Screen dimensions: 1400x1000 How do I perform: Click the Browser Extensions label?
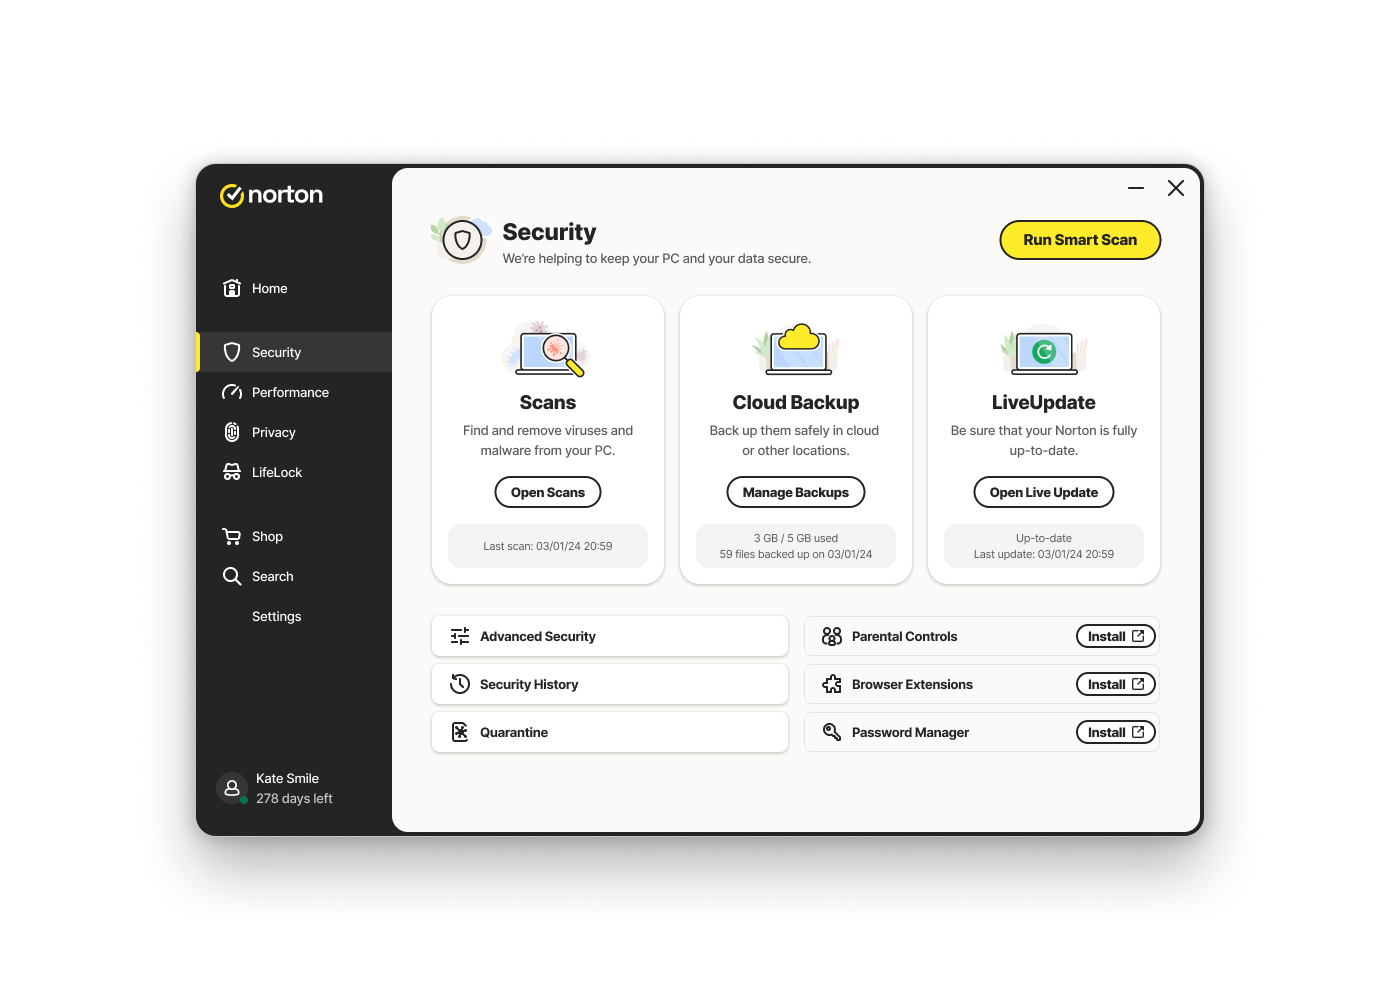click(912, 684)
